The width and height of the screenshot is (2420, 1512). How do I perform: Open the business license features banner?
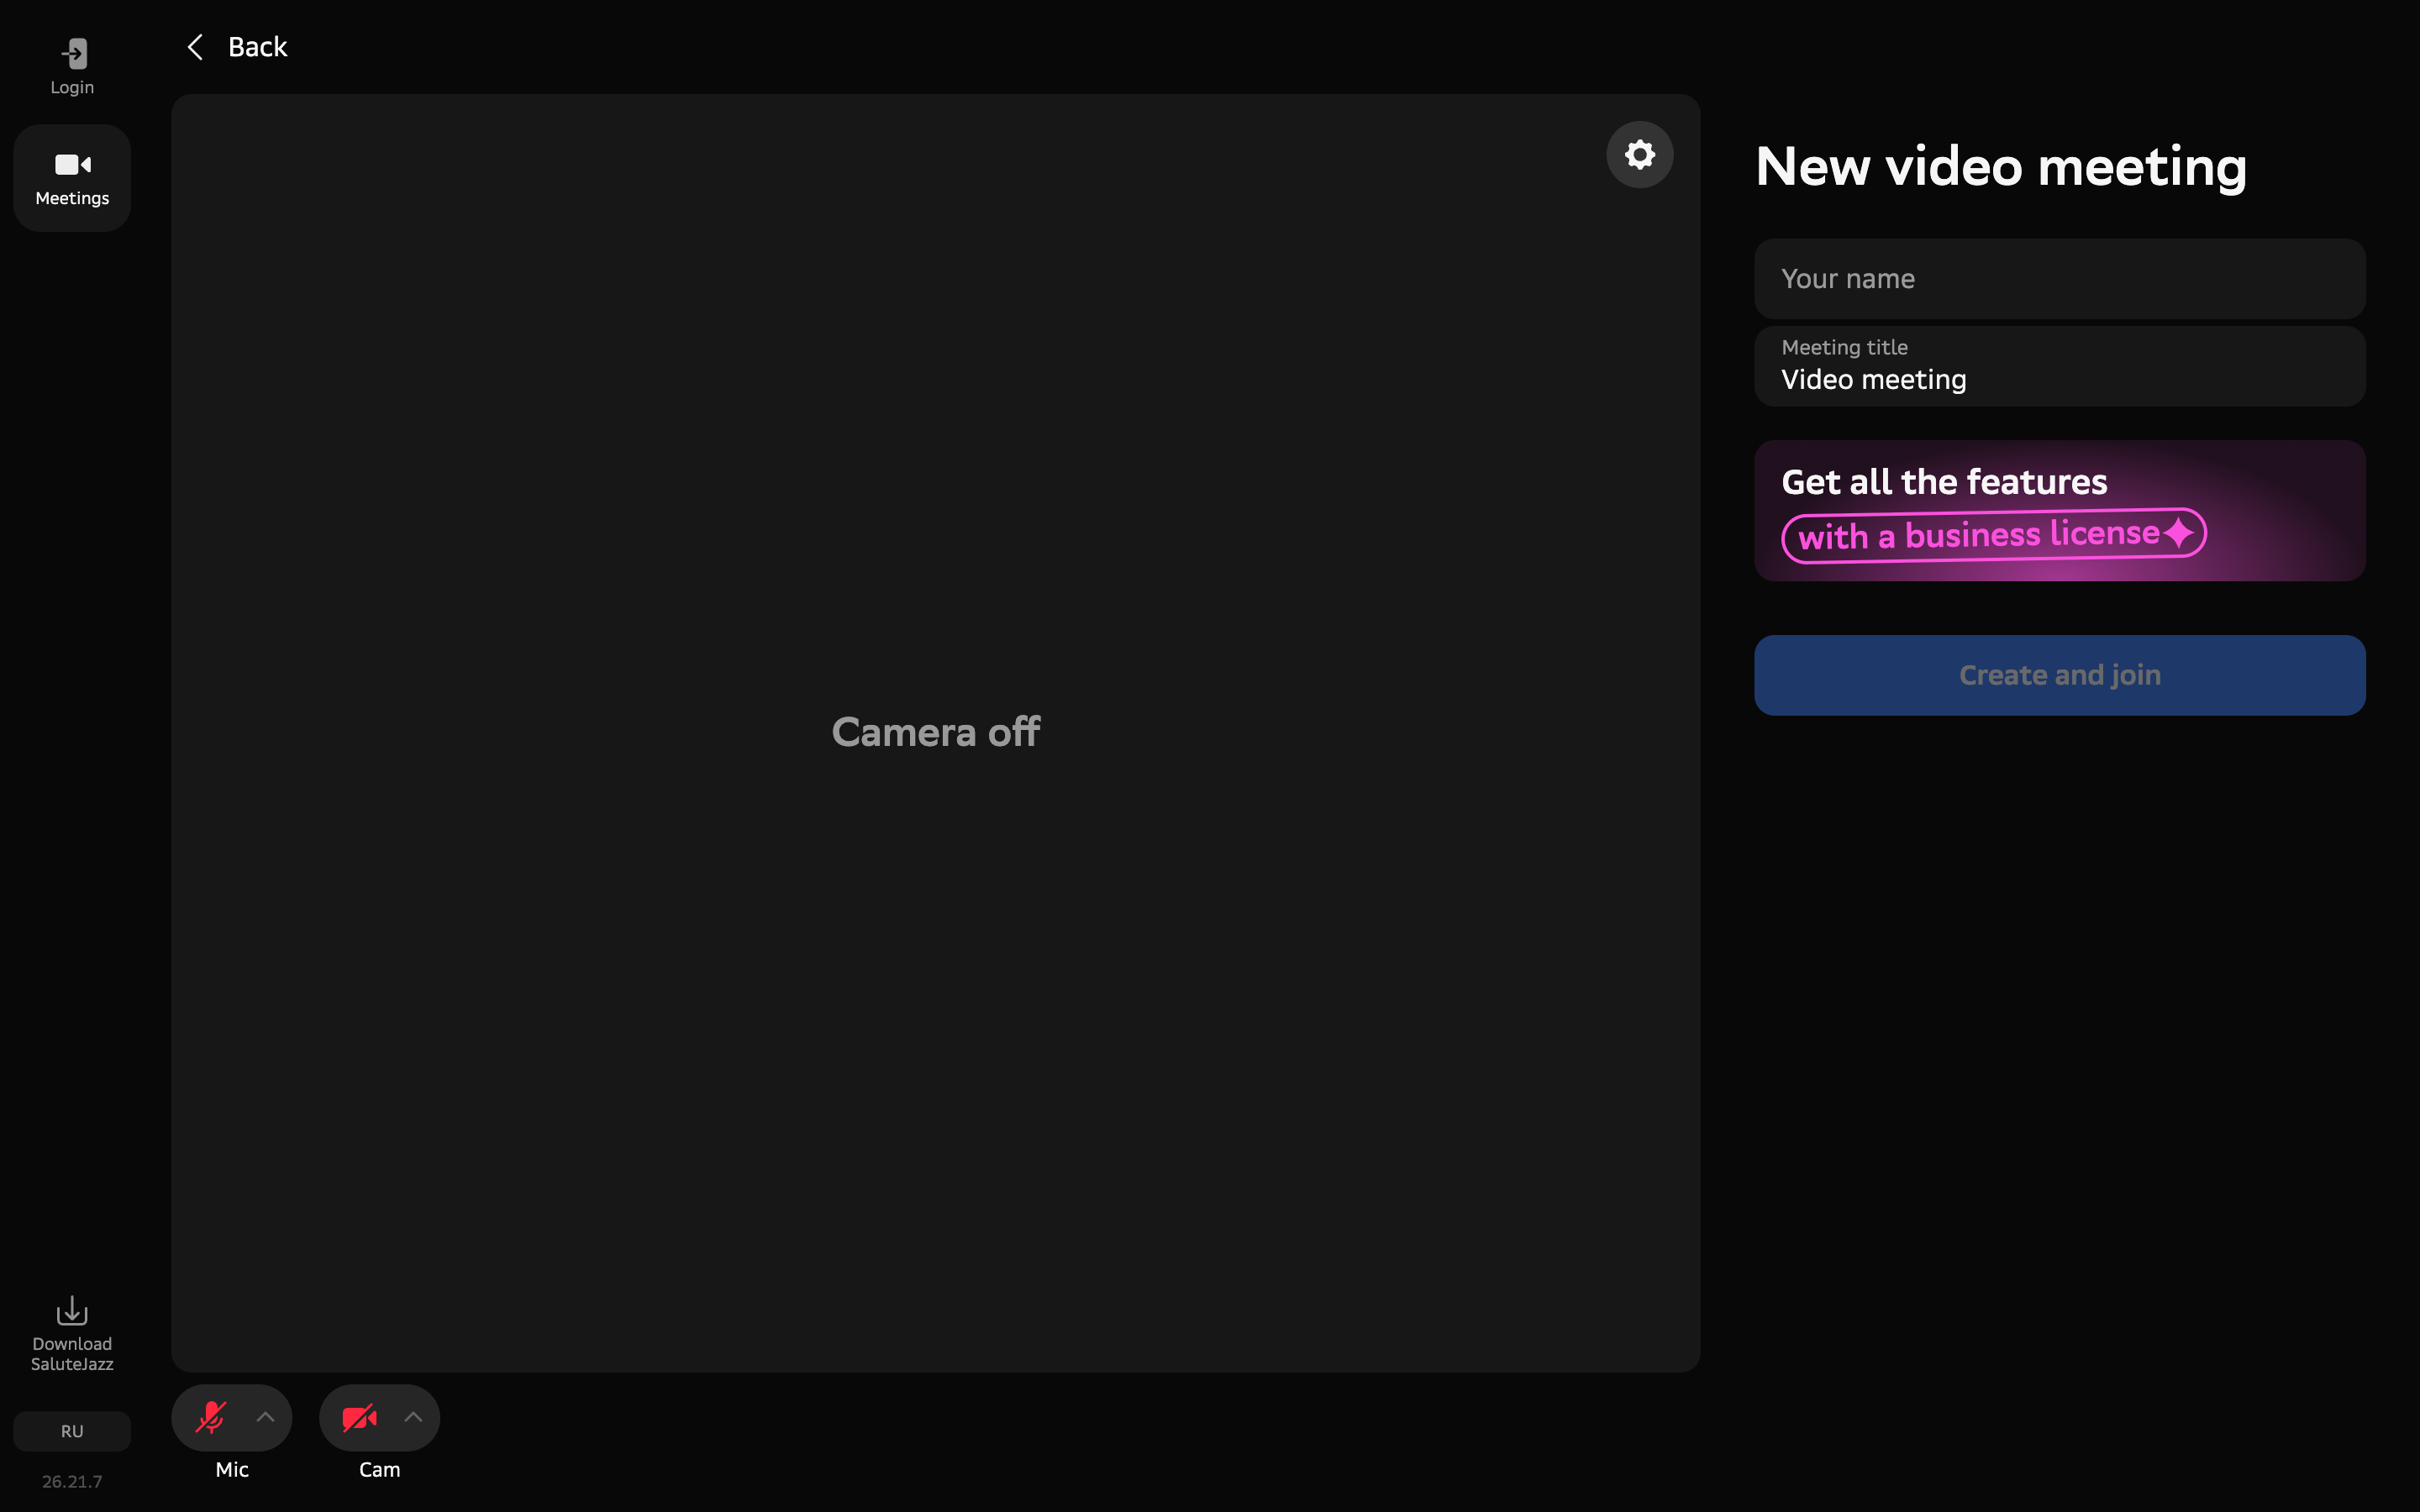(2059, 510)
